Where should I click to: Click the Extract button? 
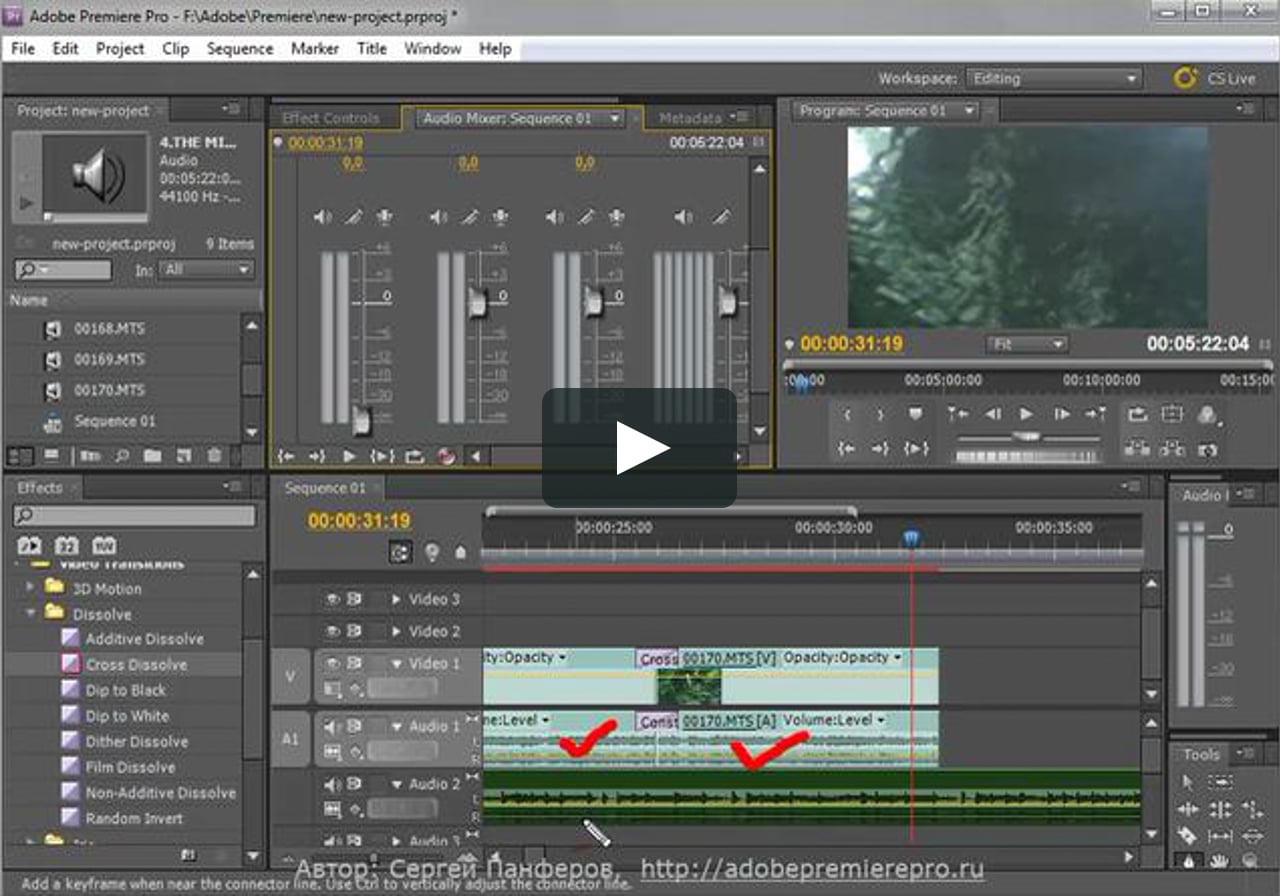pyautogui.click(x=1173, y=449)
